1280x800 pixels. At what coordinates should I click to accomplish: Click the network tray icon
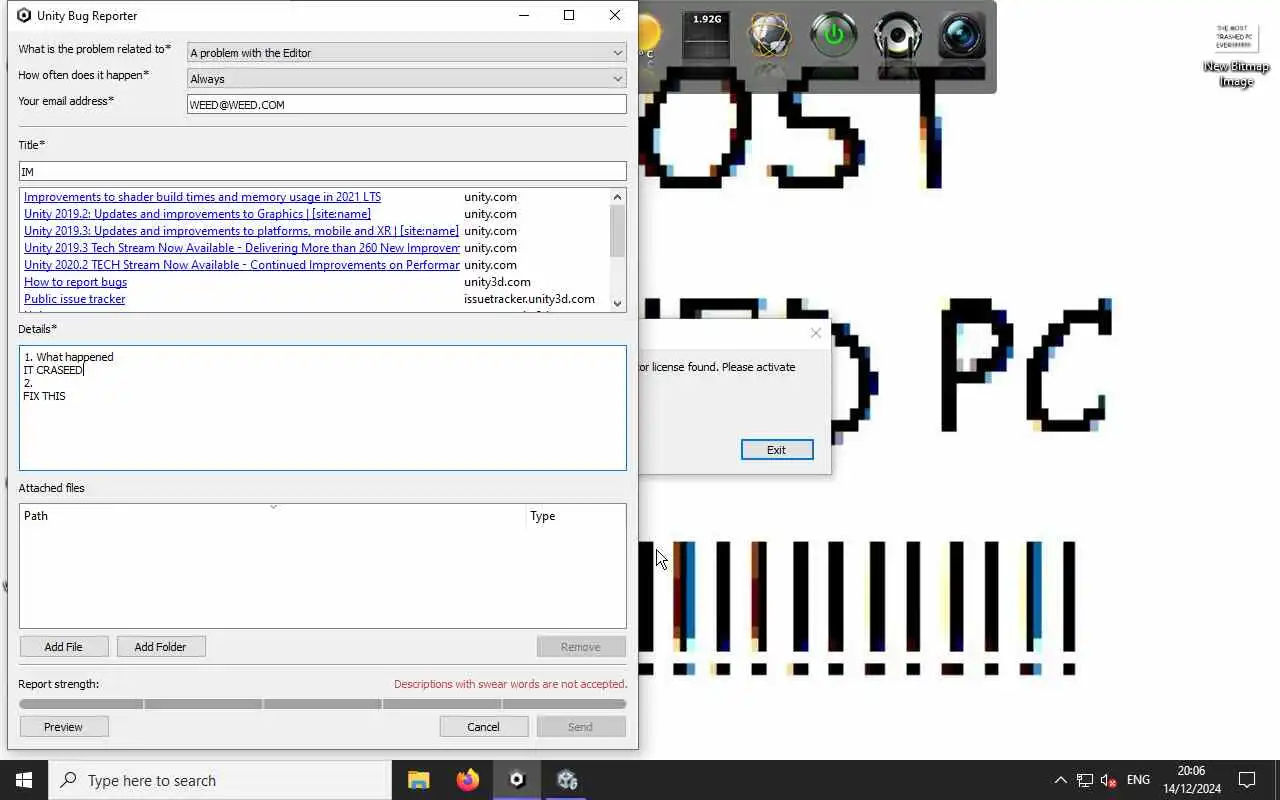coord(1084,780)
